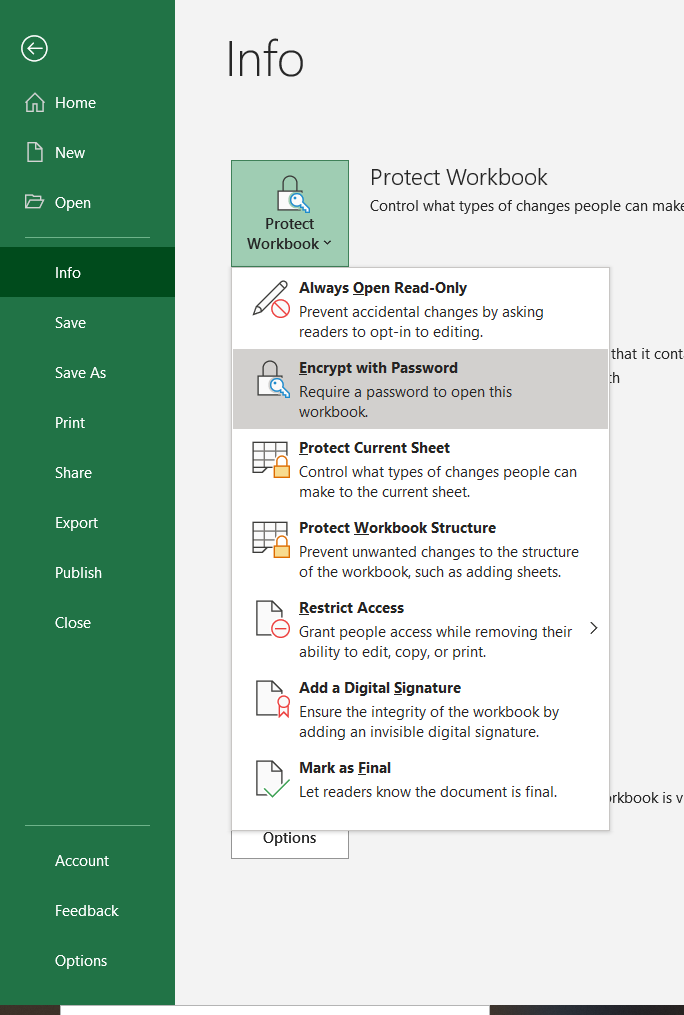Open the Home page in backstage

[87, 103]
